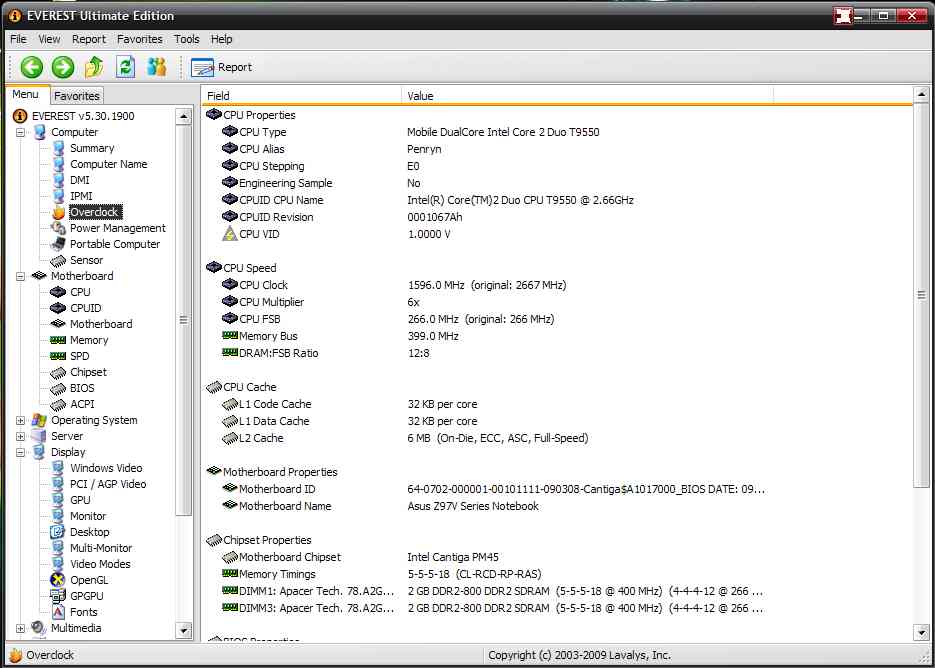
Task: Click the Value column header
Action: (587, 95)
